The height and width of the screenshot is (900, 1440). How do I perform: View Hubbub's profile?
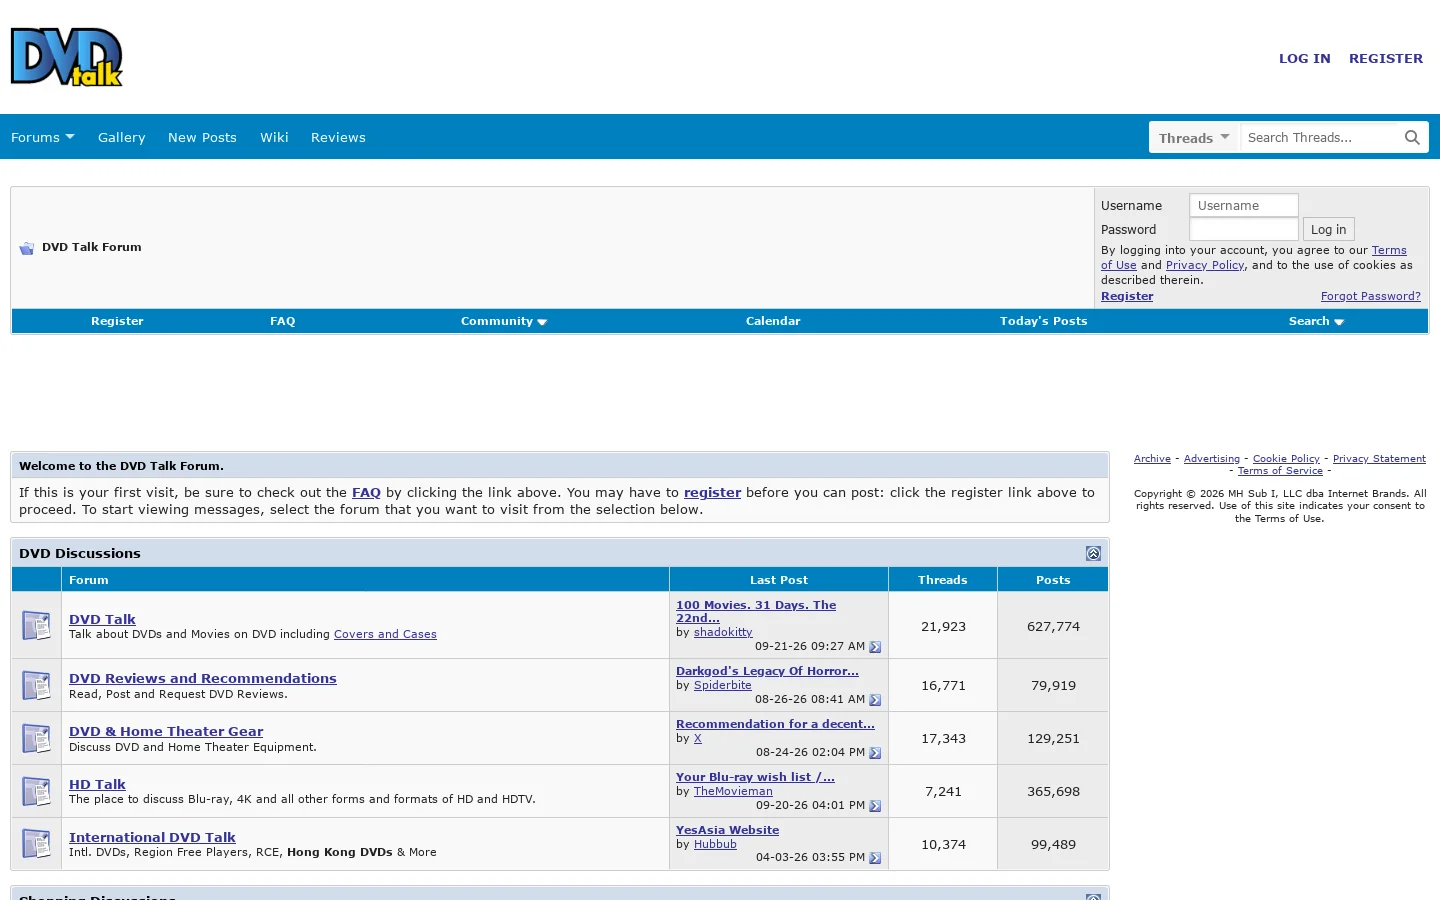pos(715,844)
